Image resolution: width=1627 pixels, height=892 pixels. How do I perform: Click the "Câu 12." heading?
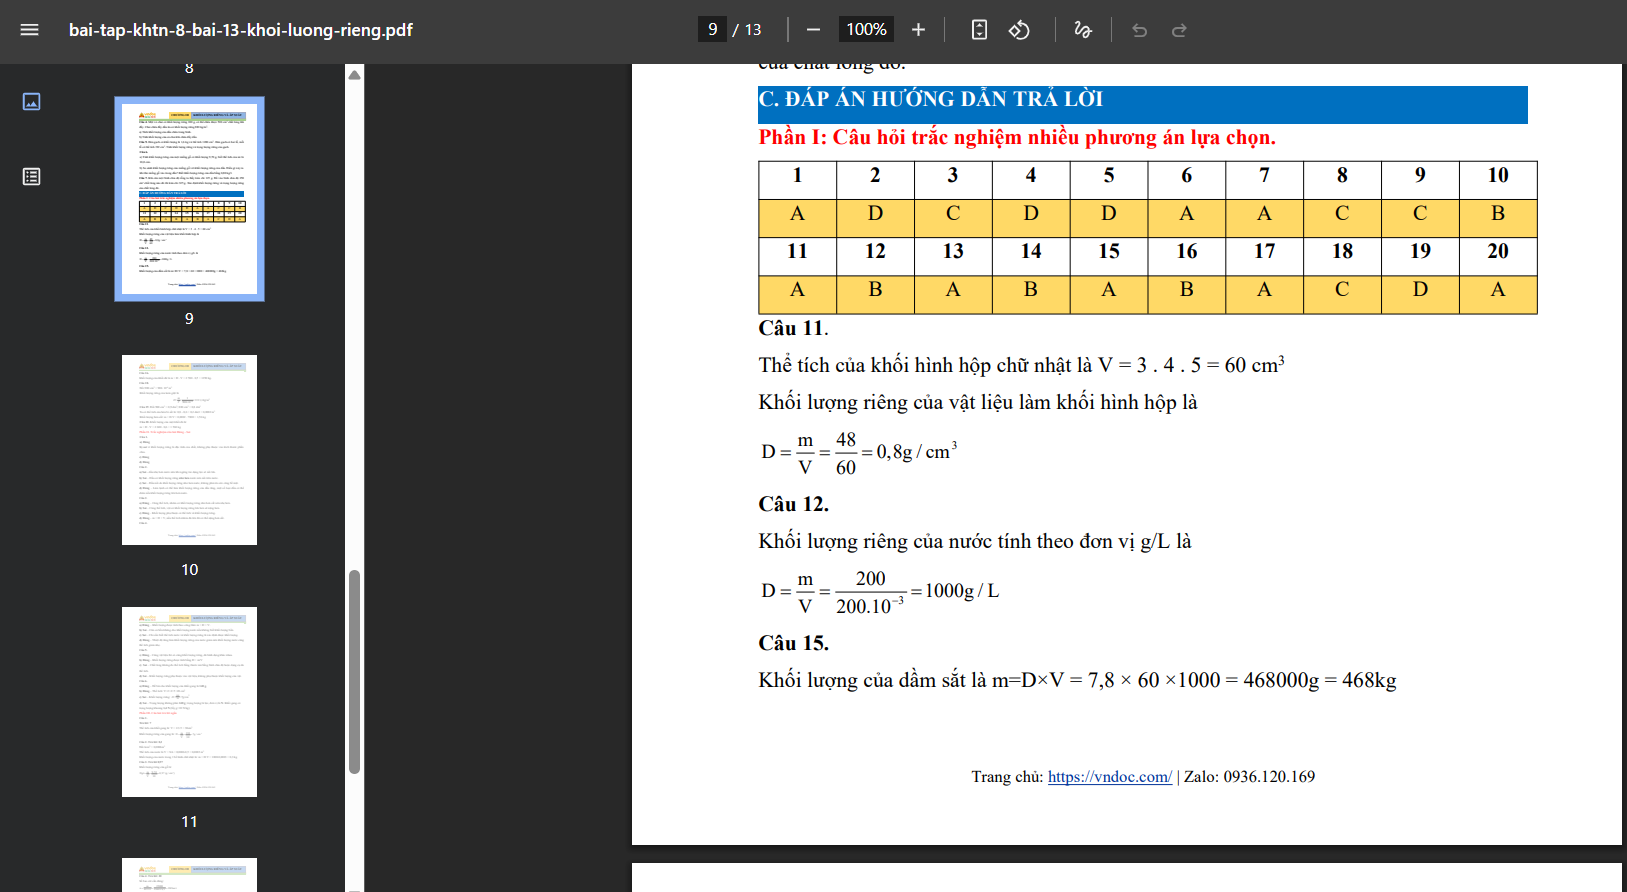793,504
